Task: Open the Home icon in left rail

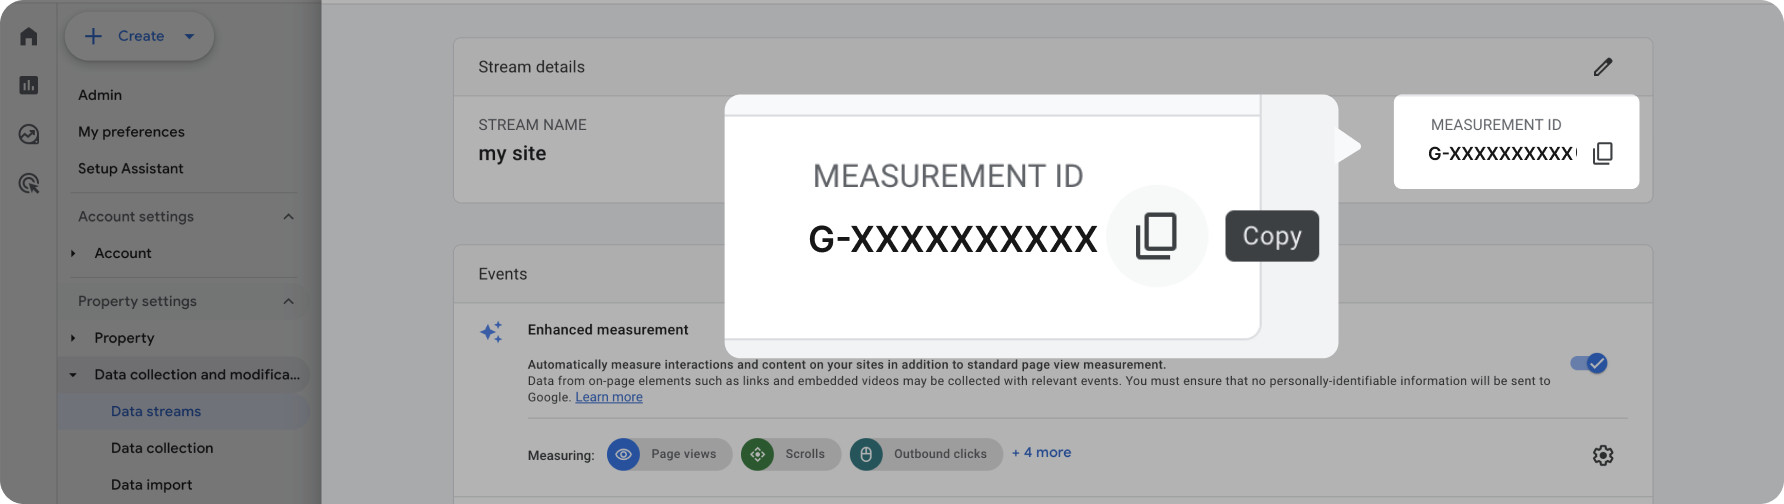Action: click(29, 37)
